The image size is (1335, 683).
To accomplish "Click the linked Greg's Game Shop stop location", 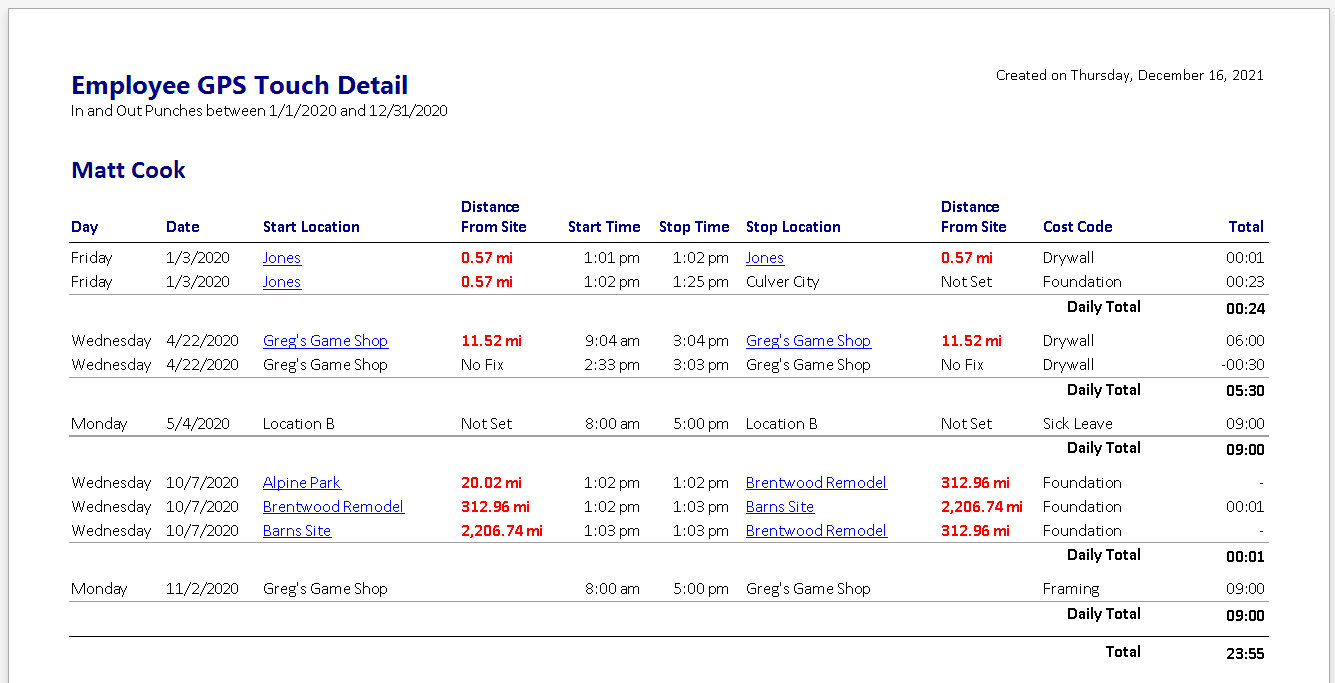I will point(808,341).
